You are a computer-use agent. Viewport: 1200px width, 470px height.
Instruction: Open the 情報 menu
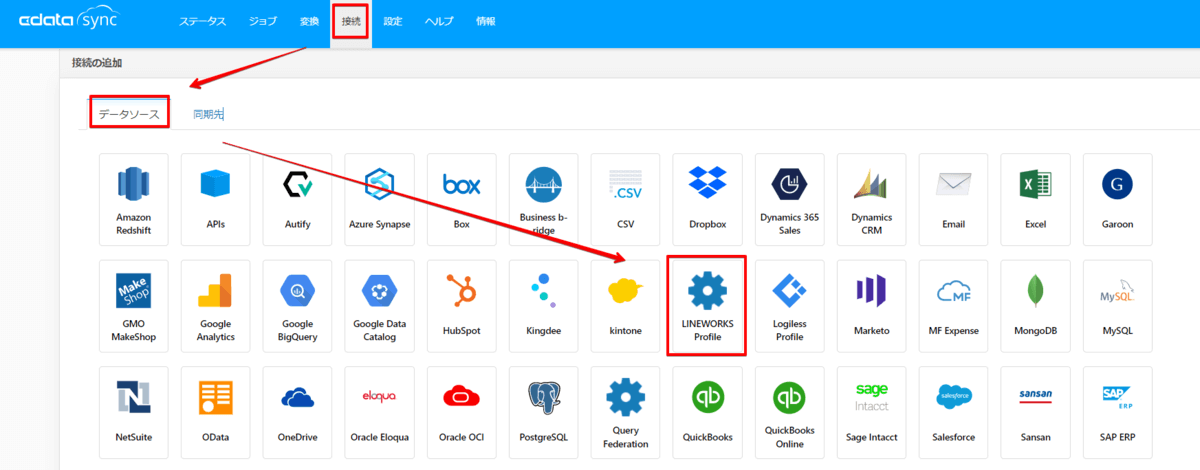(485, 21)
